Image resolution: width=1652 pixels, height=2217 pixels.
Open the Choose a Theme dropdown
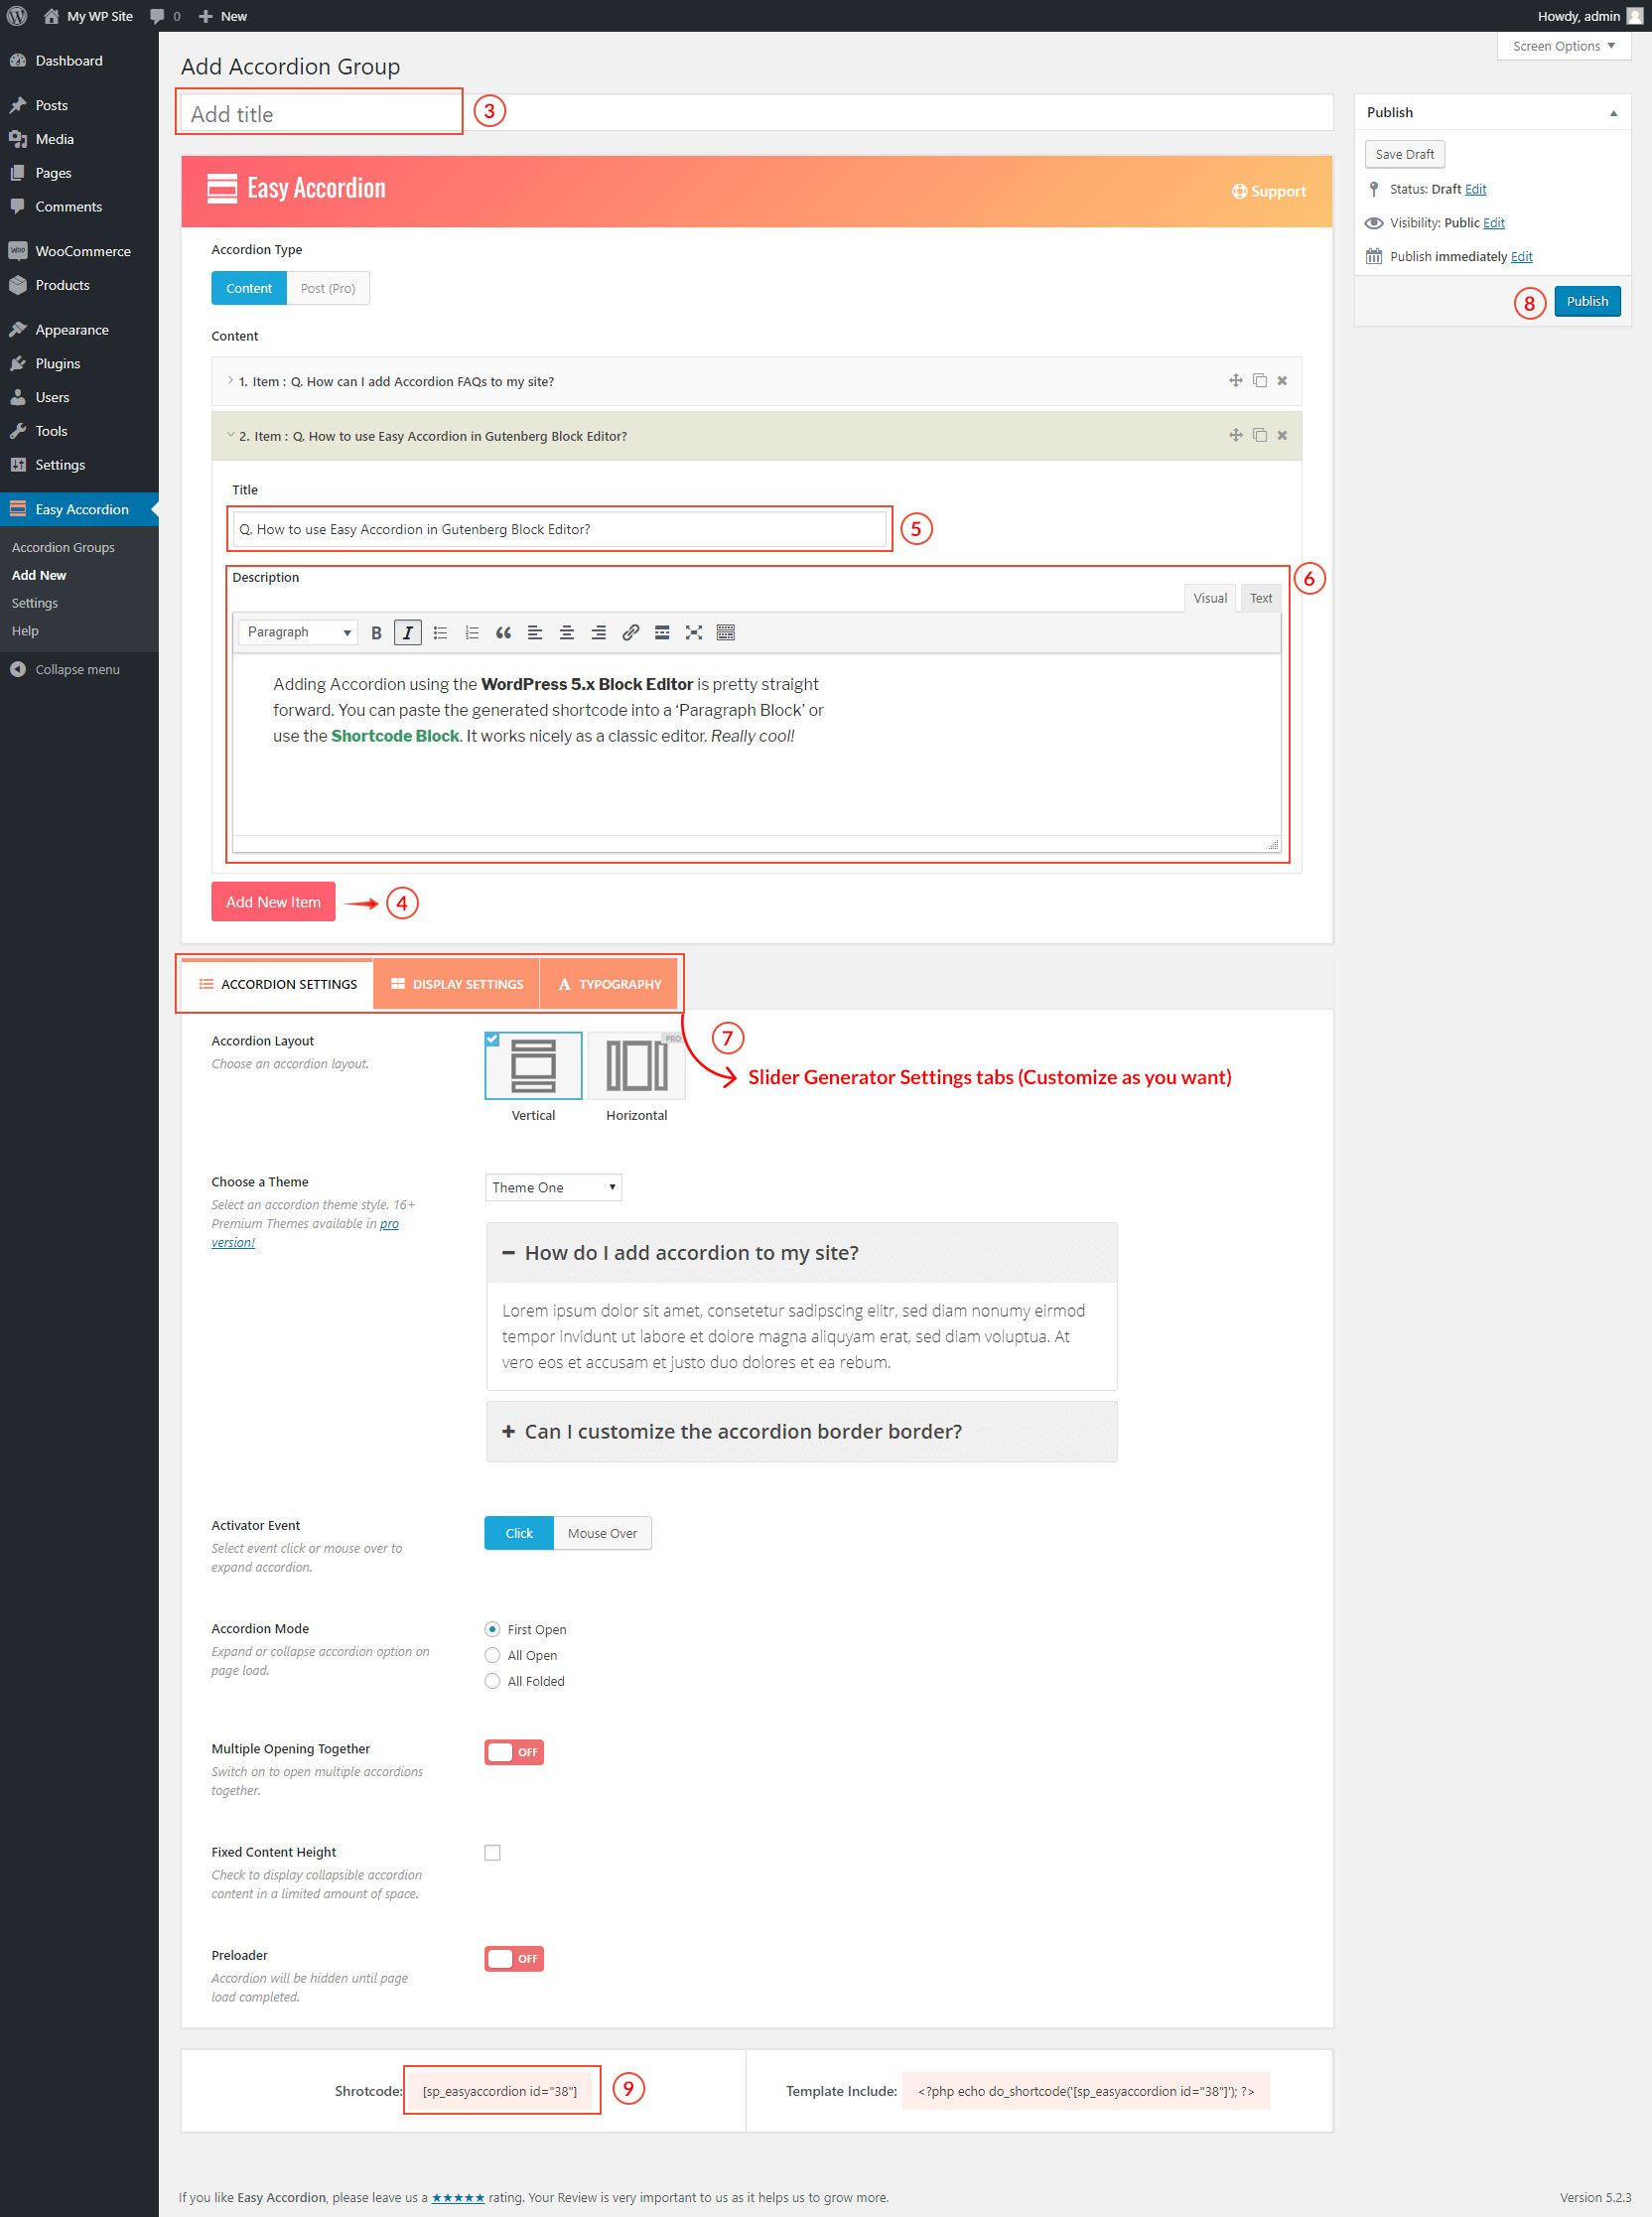(x=553, y=1187)
